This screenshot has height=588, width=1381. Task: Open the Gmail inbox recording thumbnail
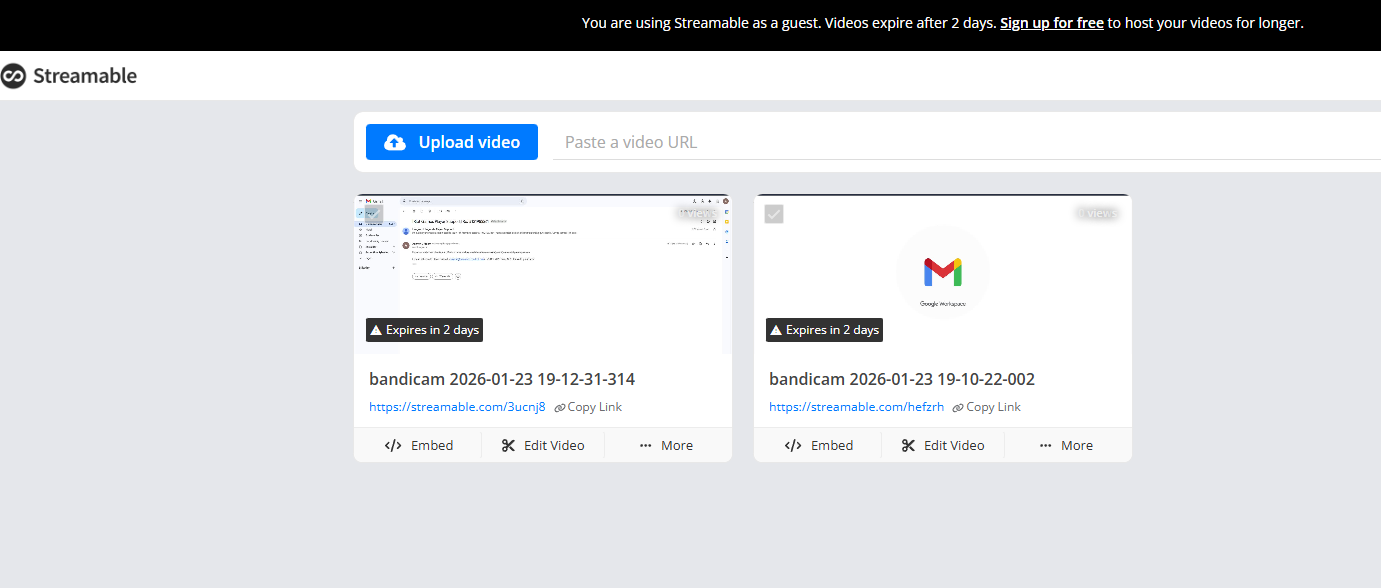543,274
